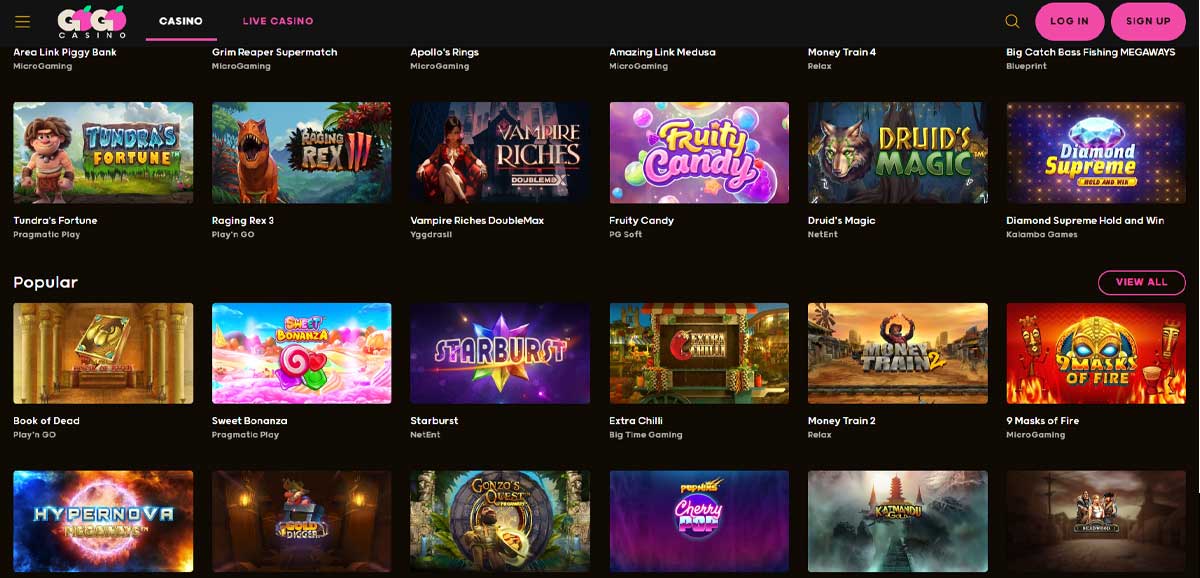Open the Cherry Pop game thumbnail

(699, 522)
